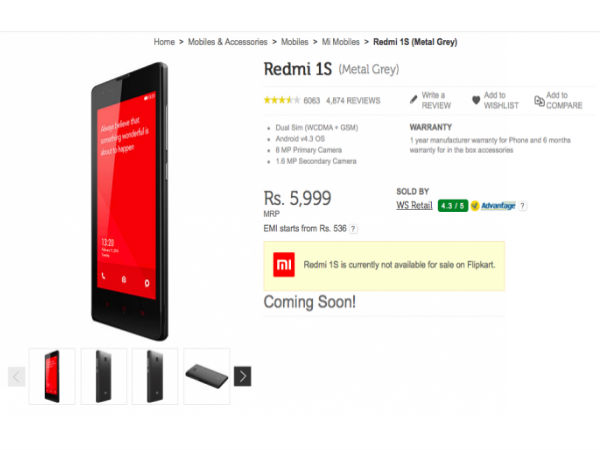
Task: Open the 4,874 Reviews link
Action: (353, 101)
